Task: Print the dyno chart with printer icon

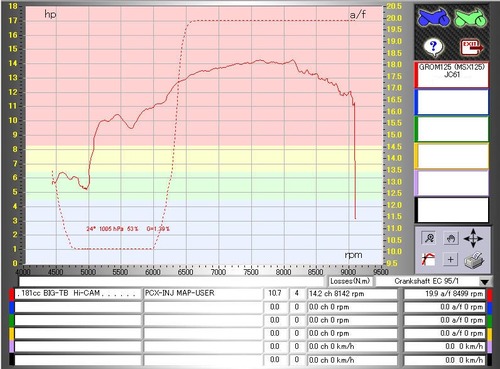Action: 474,260
